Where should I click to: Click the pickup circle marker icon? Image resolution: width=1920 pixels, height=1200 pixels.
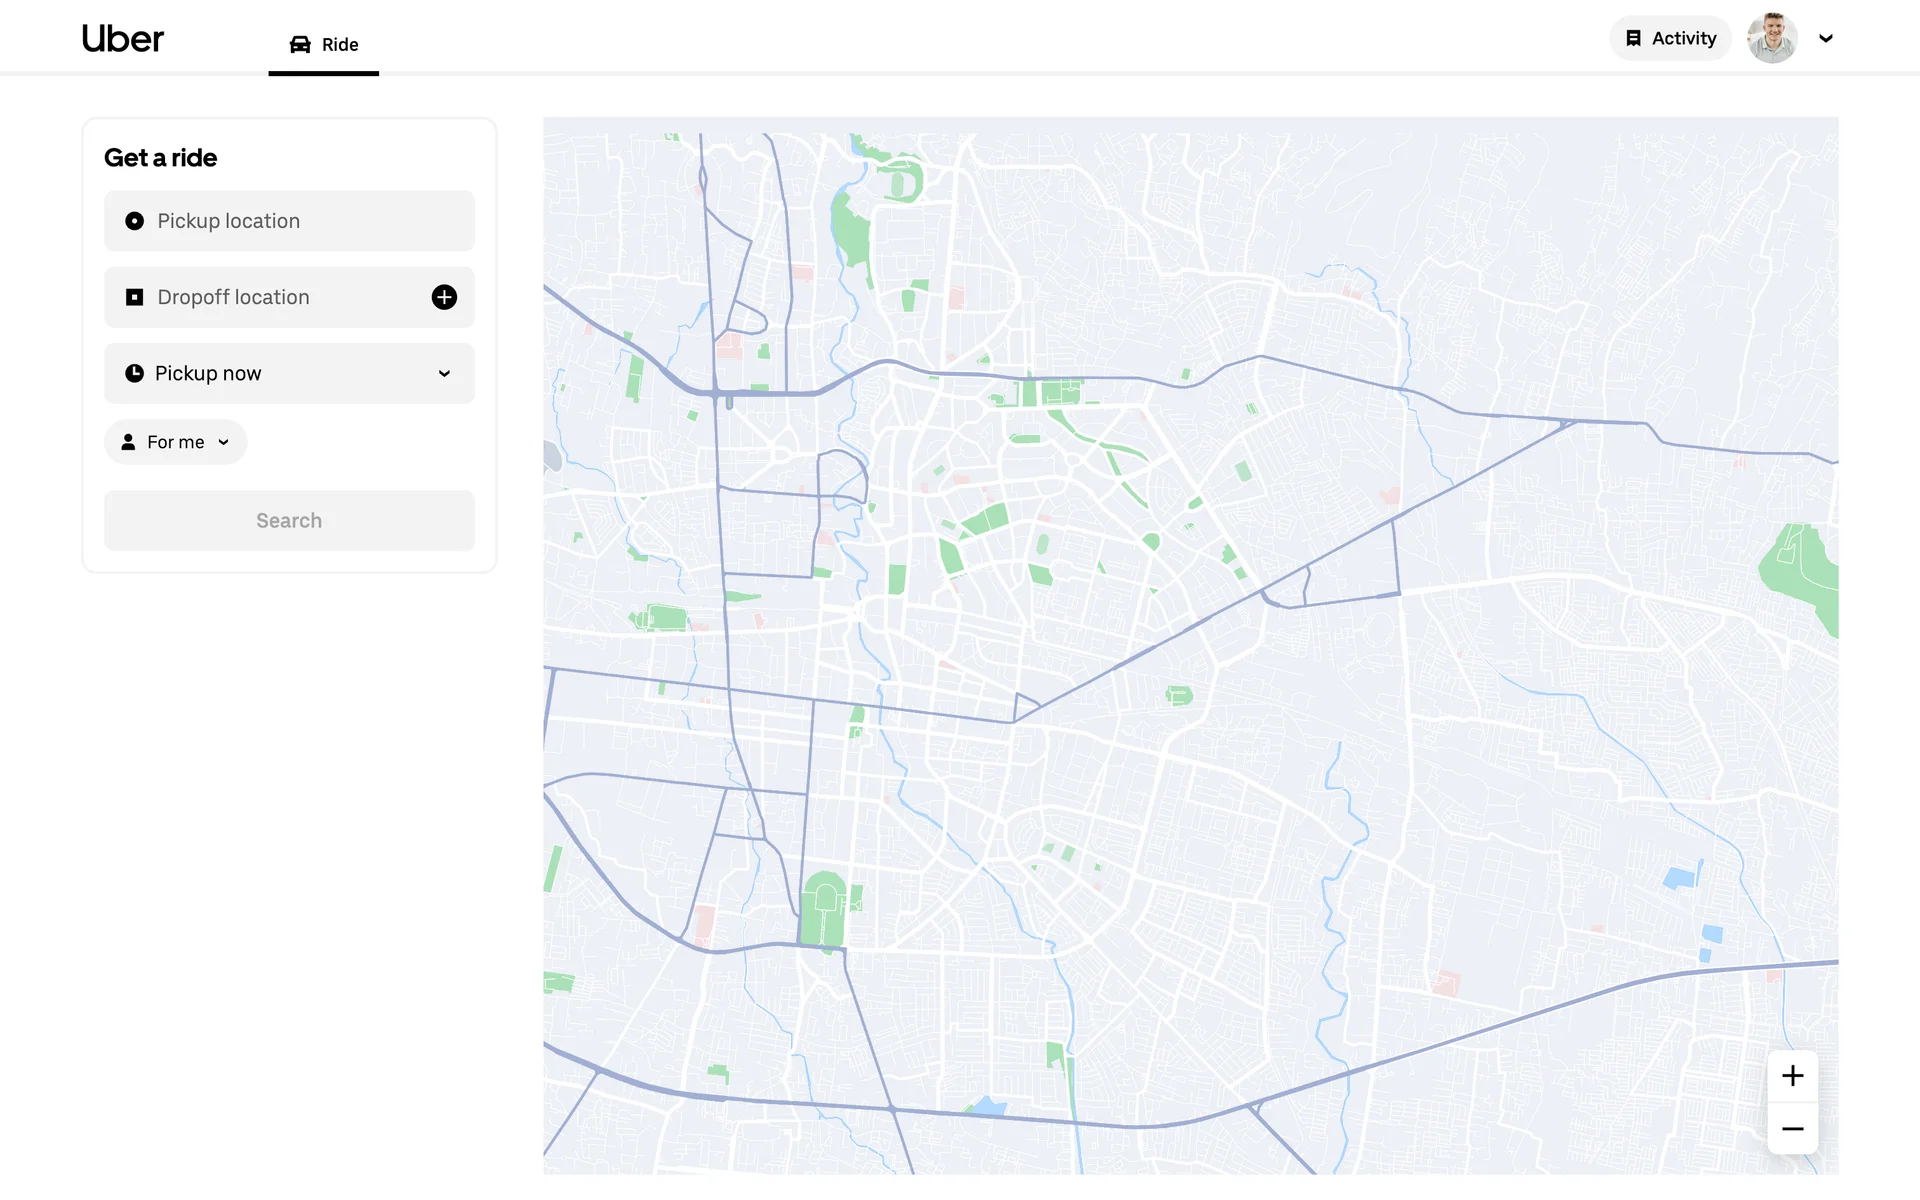(134, 221)
